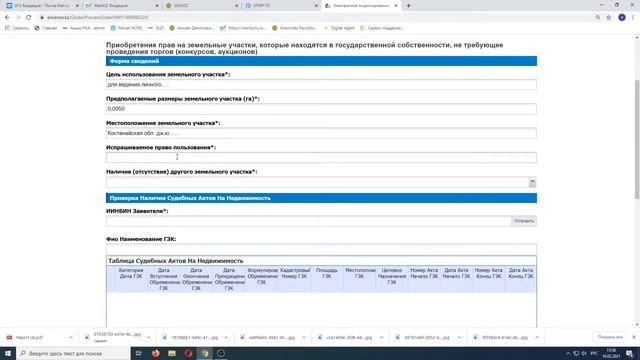This screenshot has height=360, width=640.
Task: Click the Показать все downloads button
Action: click(610, 337)
